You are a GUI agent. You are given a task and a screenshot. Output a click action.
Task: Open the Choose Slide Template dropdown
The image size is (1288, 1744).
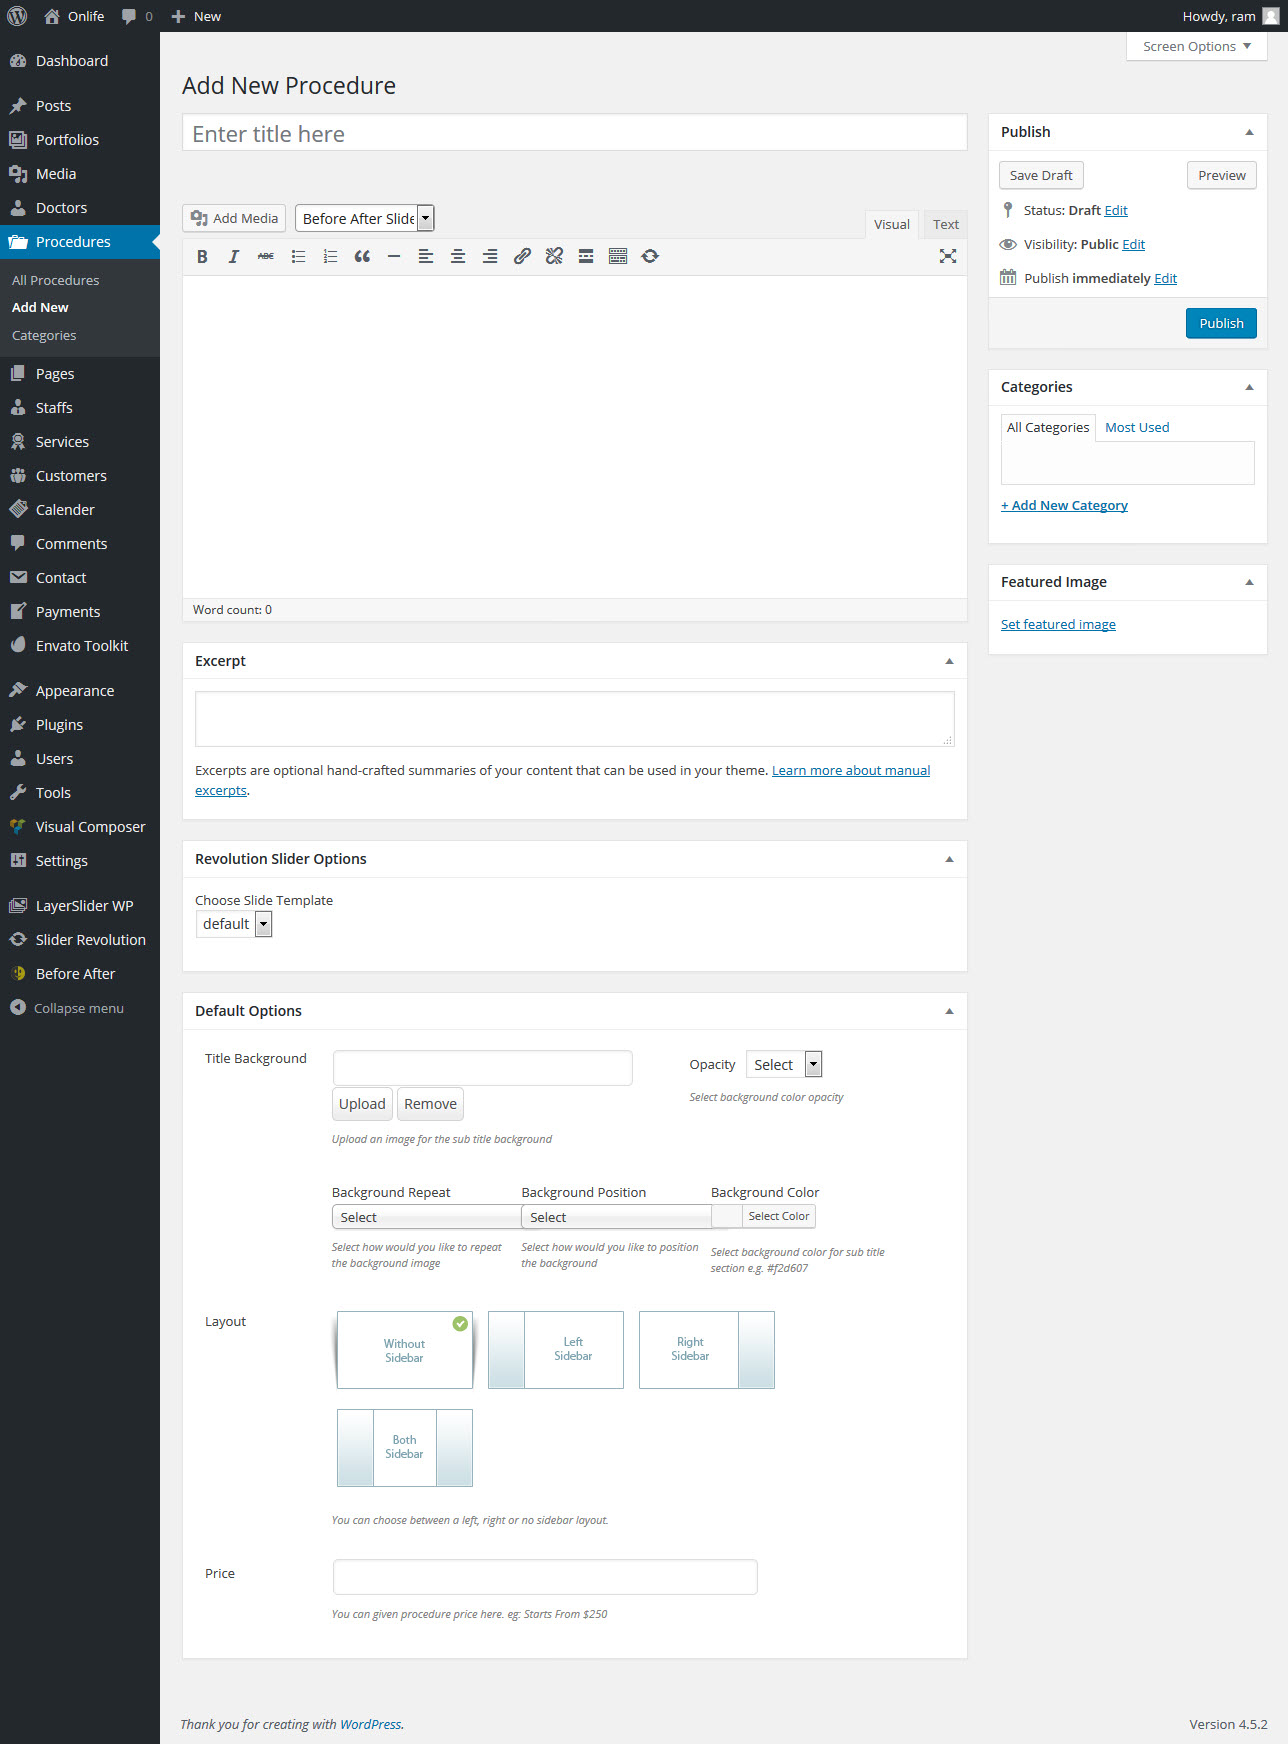click(234, 924)
